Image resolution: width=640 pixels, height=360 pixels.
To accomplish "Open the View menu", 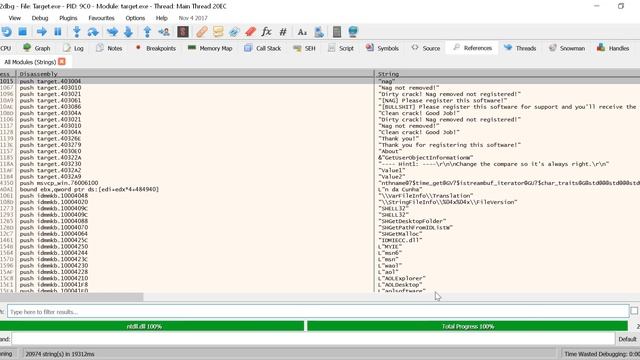I will coord(14,18).
